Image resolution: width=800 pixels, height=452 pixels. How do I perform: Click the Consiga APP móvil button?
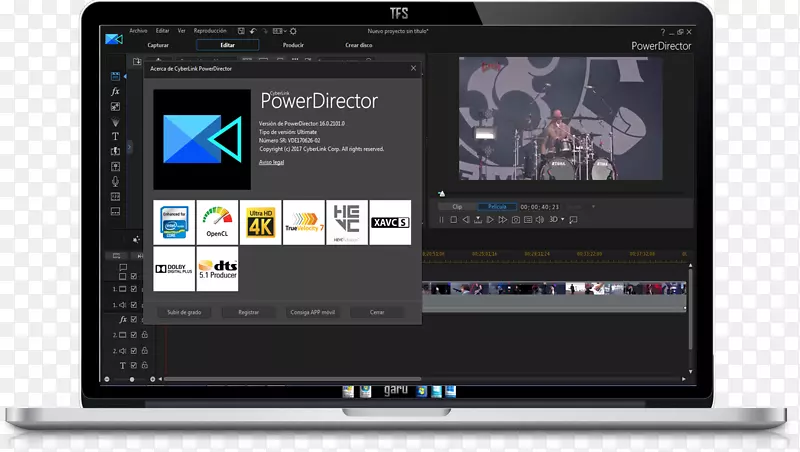pos(313,312)
